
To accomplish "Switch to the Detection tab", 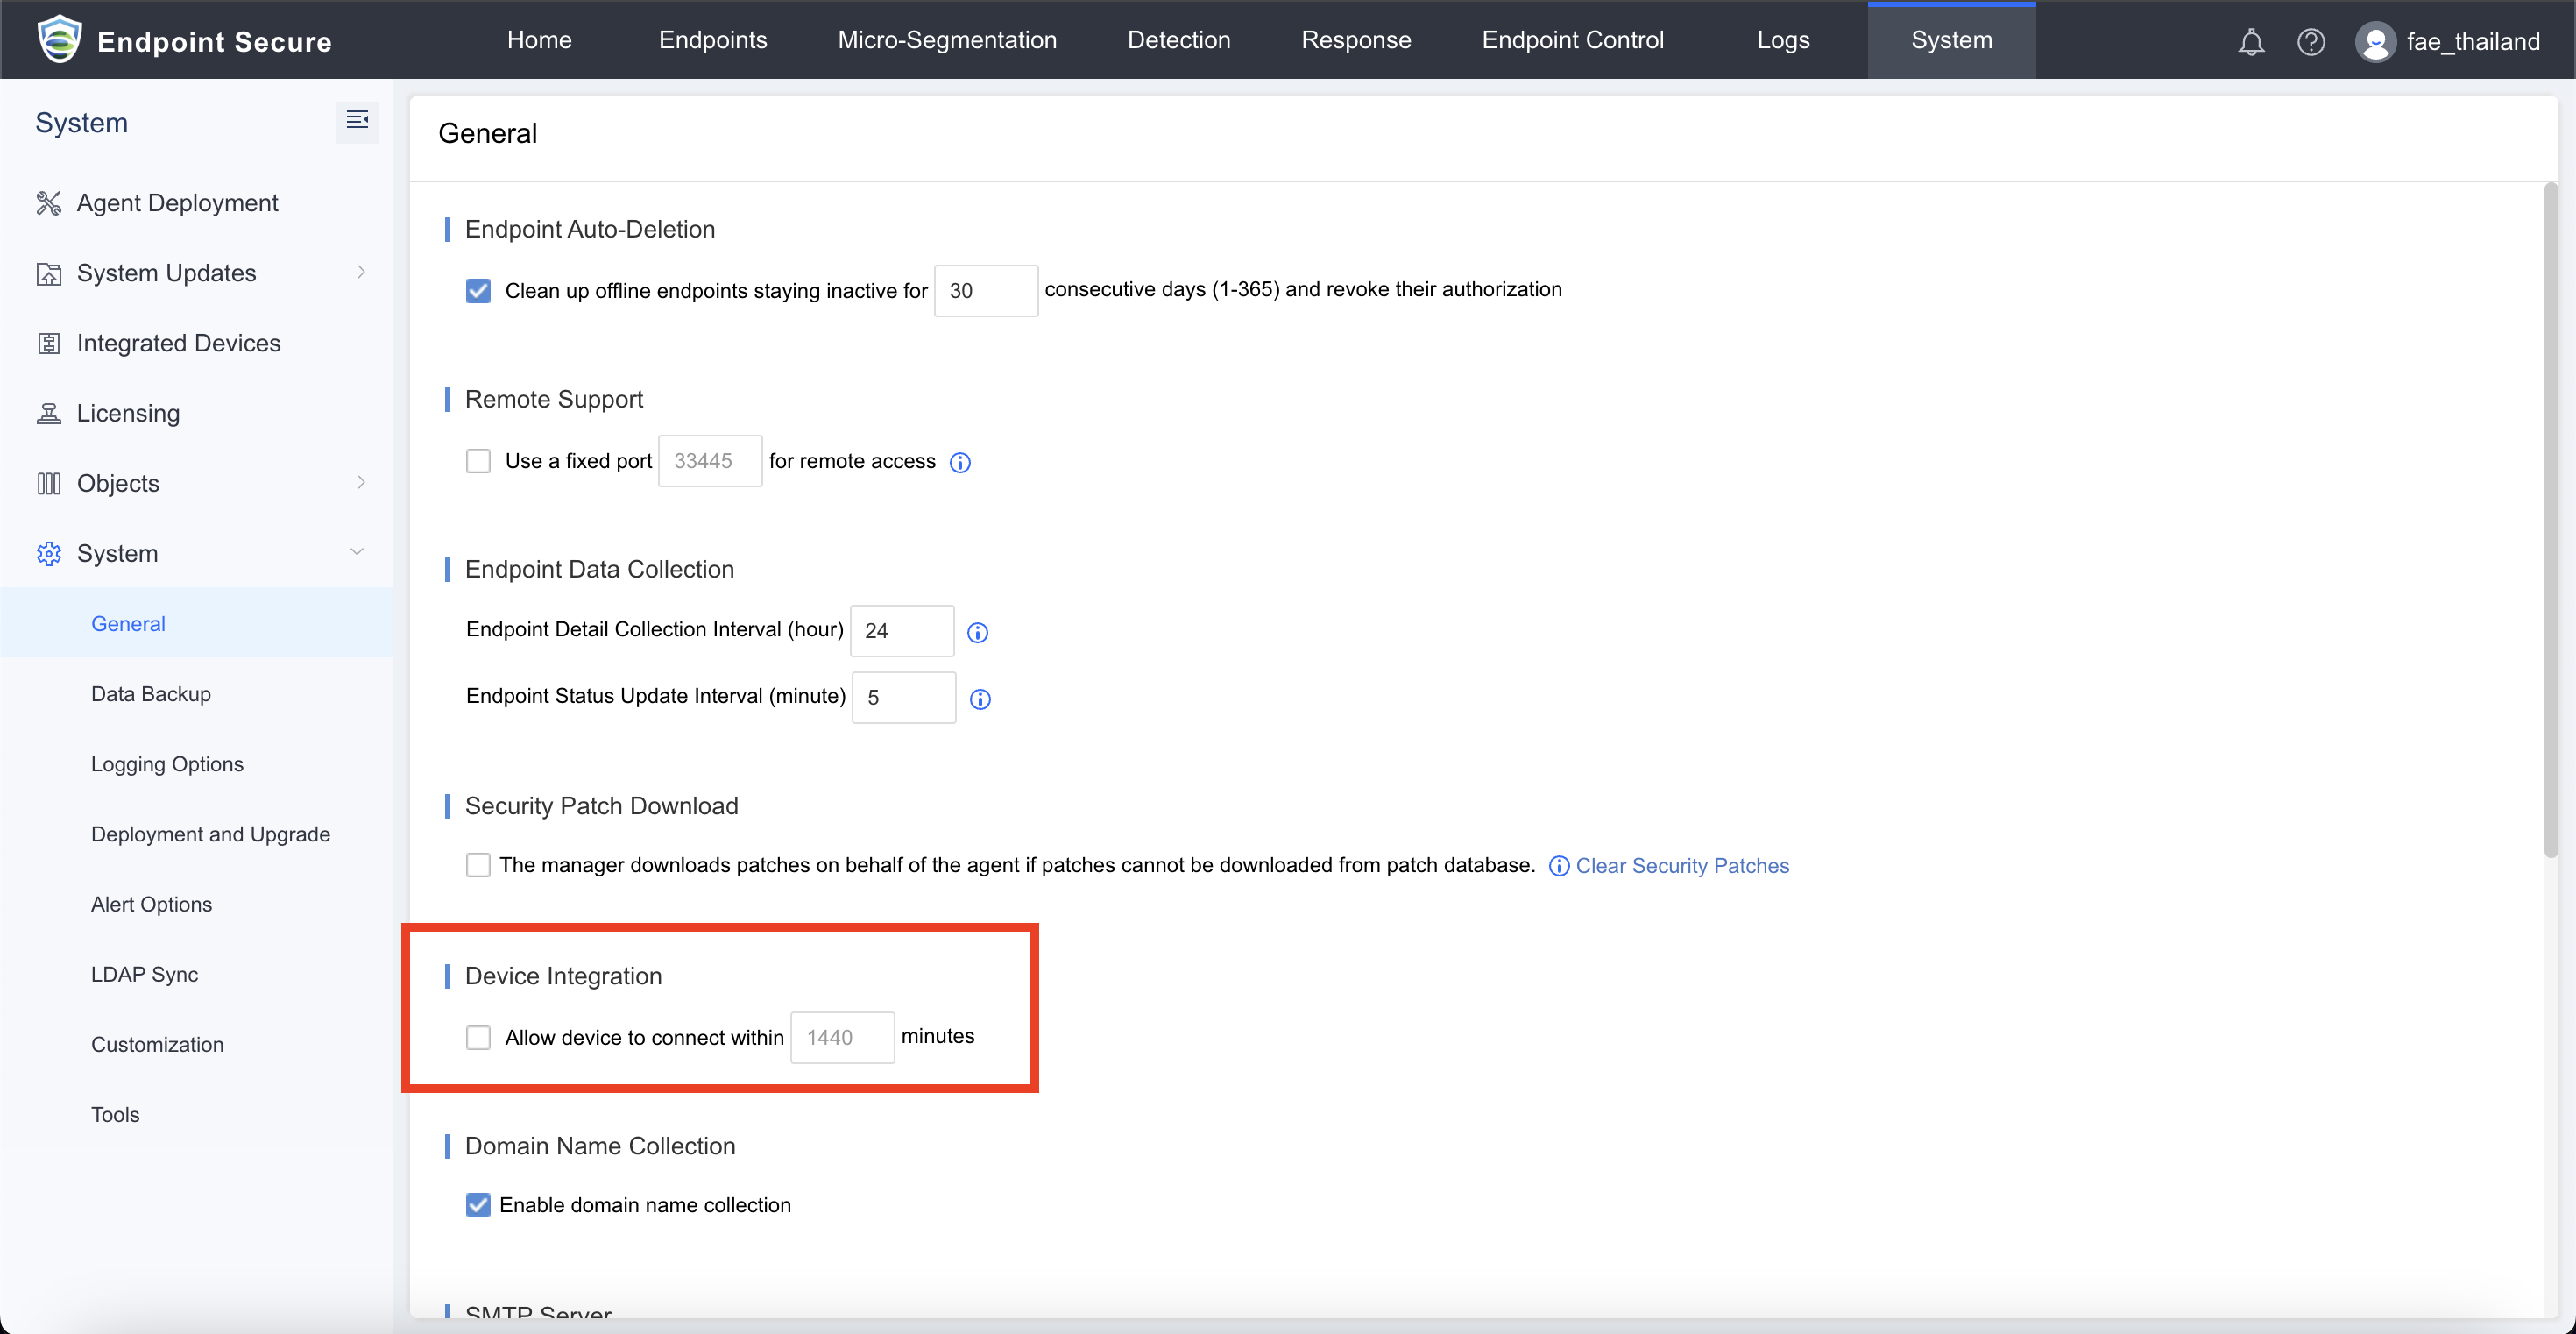I will tap(1179, 40).
